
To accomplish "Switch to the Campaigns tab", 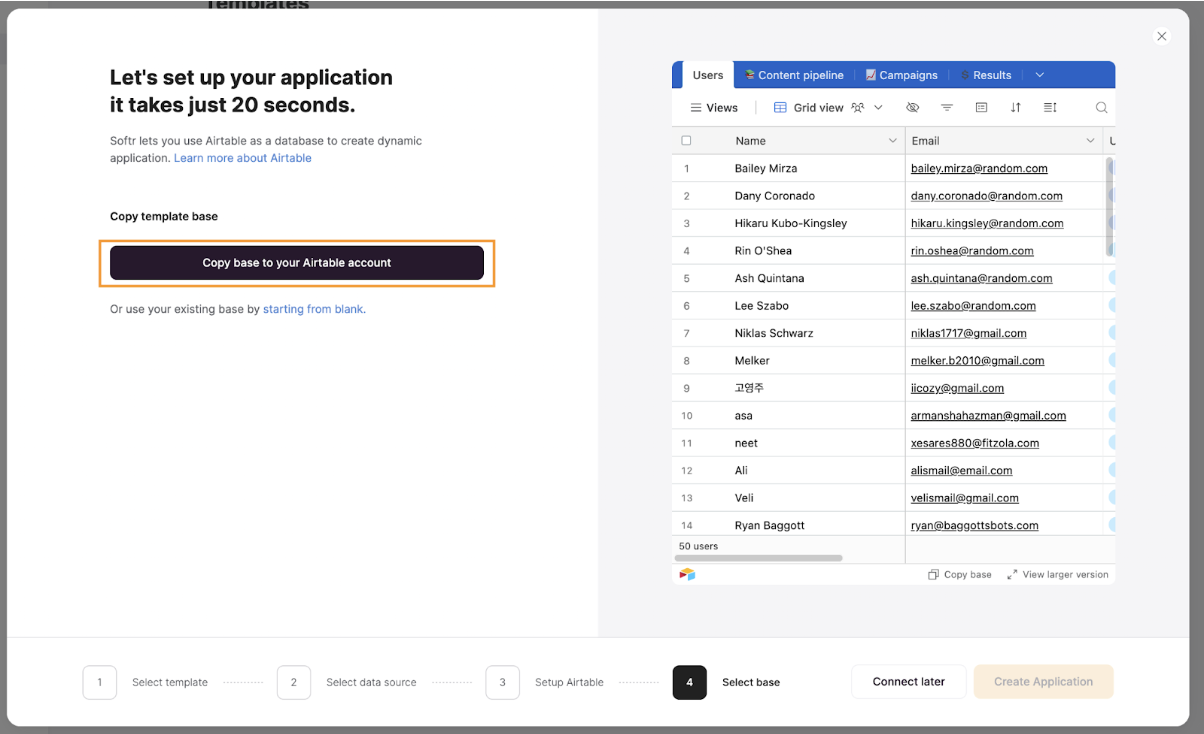I will tap(901, 75).
